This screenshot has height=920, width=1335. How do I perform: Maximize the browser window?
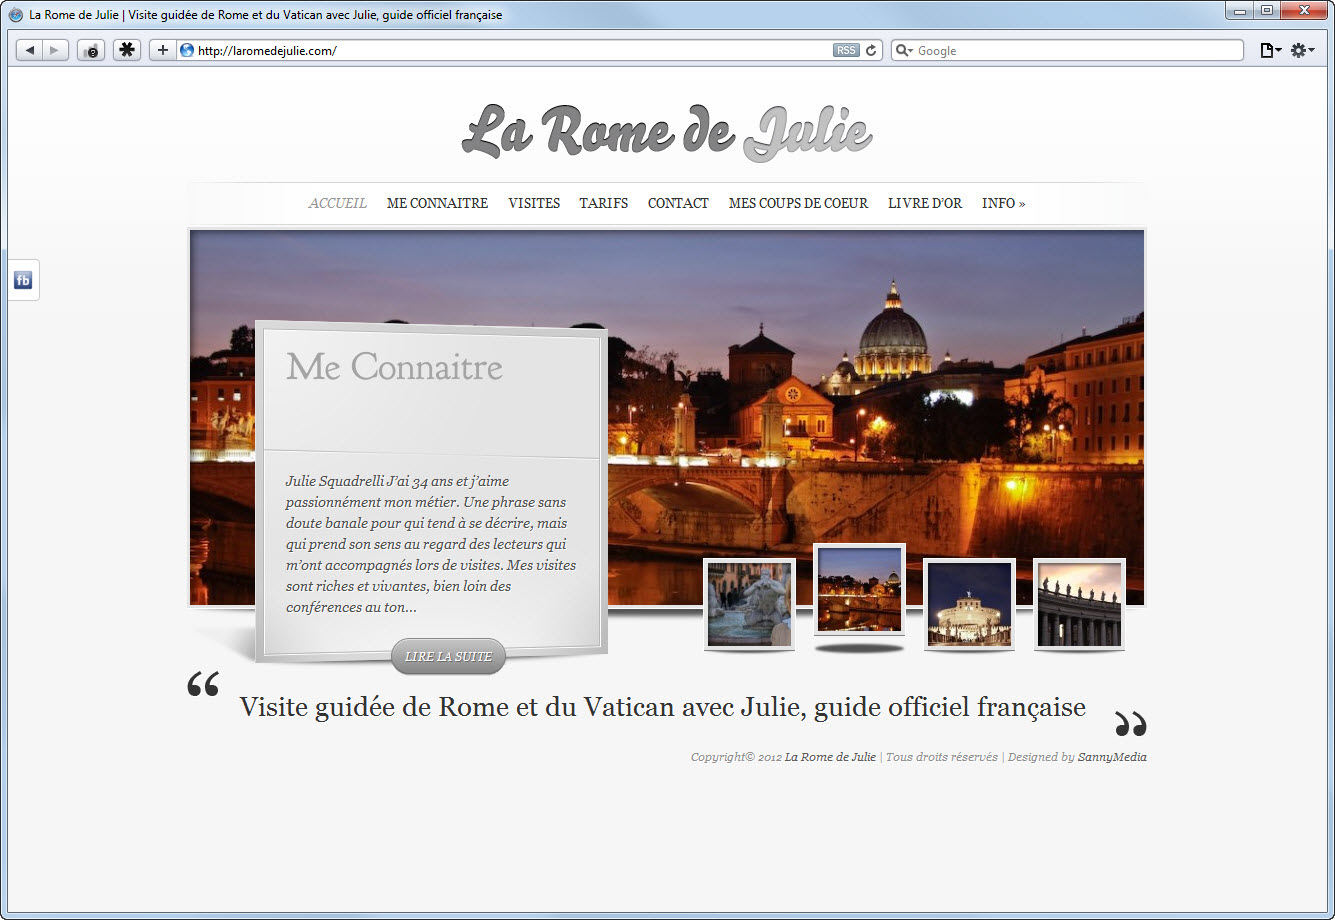1267,11
